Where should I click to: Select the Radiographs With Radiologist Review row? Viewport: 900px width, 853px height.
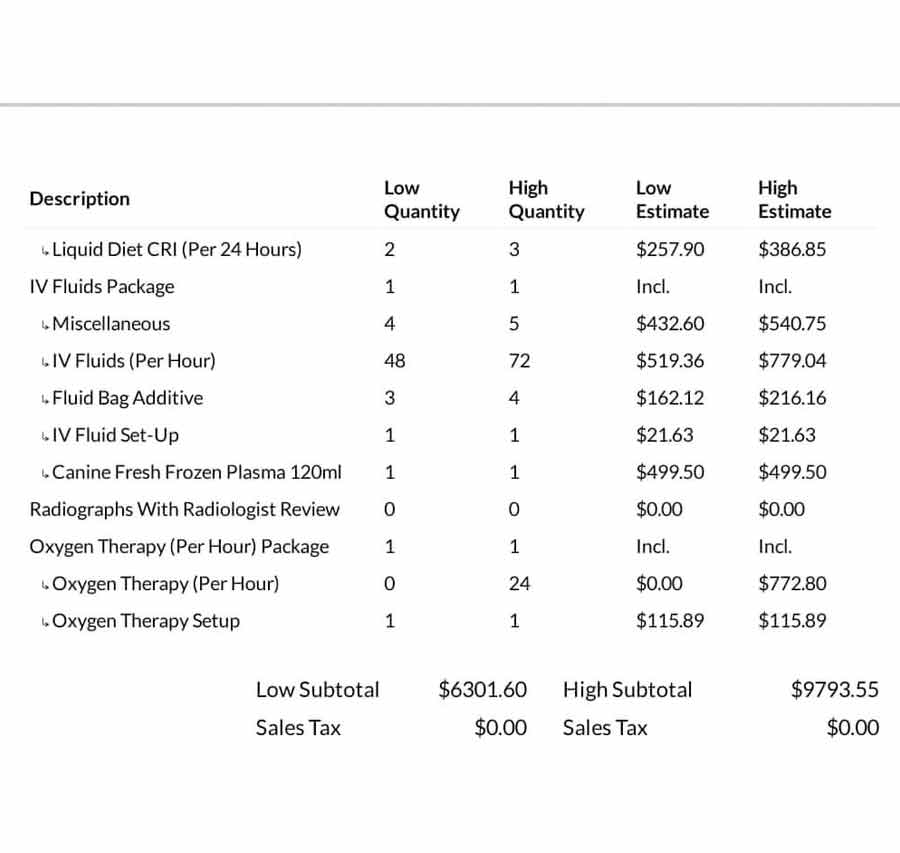click(185, 510)
